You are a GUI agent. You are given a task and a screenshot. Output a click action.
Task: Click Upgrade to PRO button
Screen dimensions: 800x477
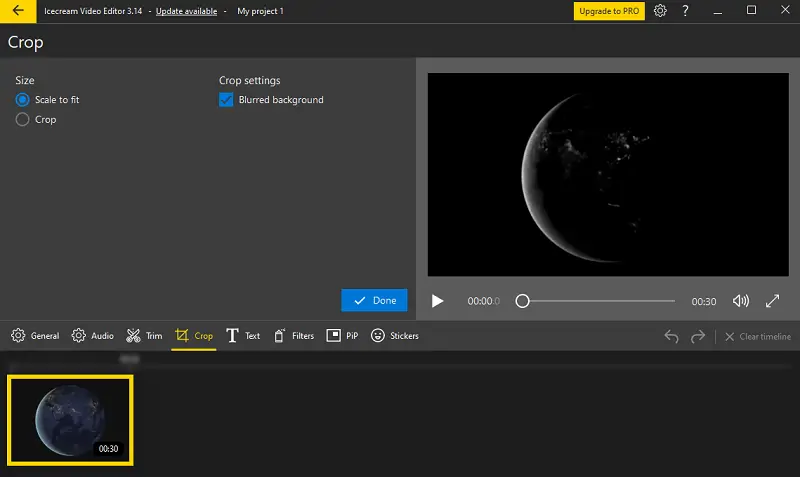pyautogui.click(x=609, y=11)
